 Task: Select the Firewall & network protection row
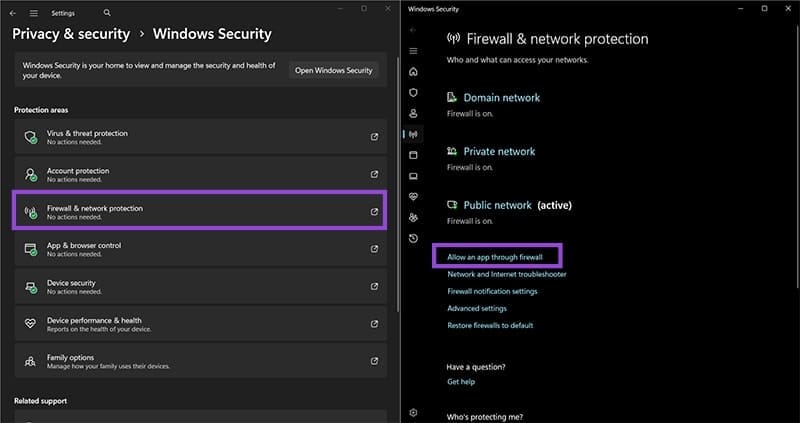201,211
